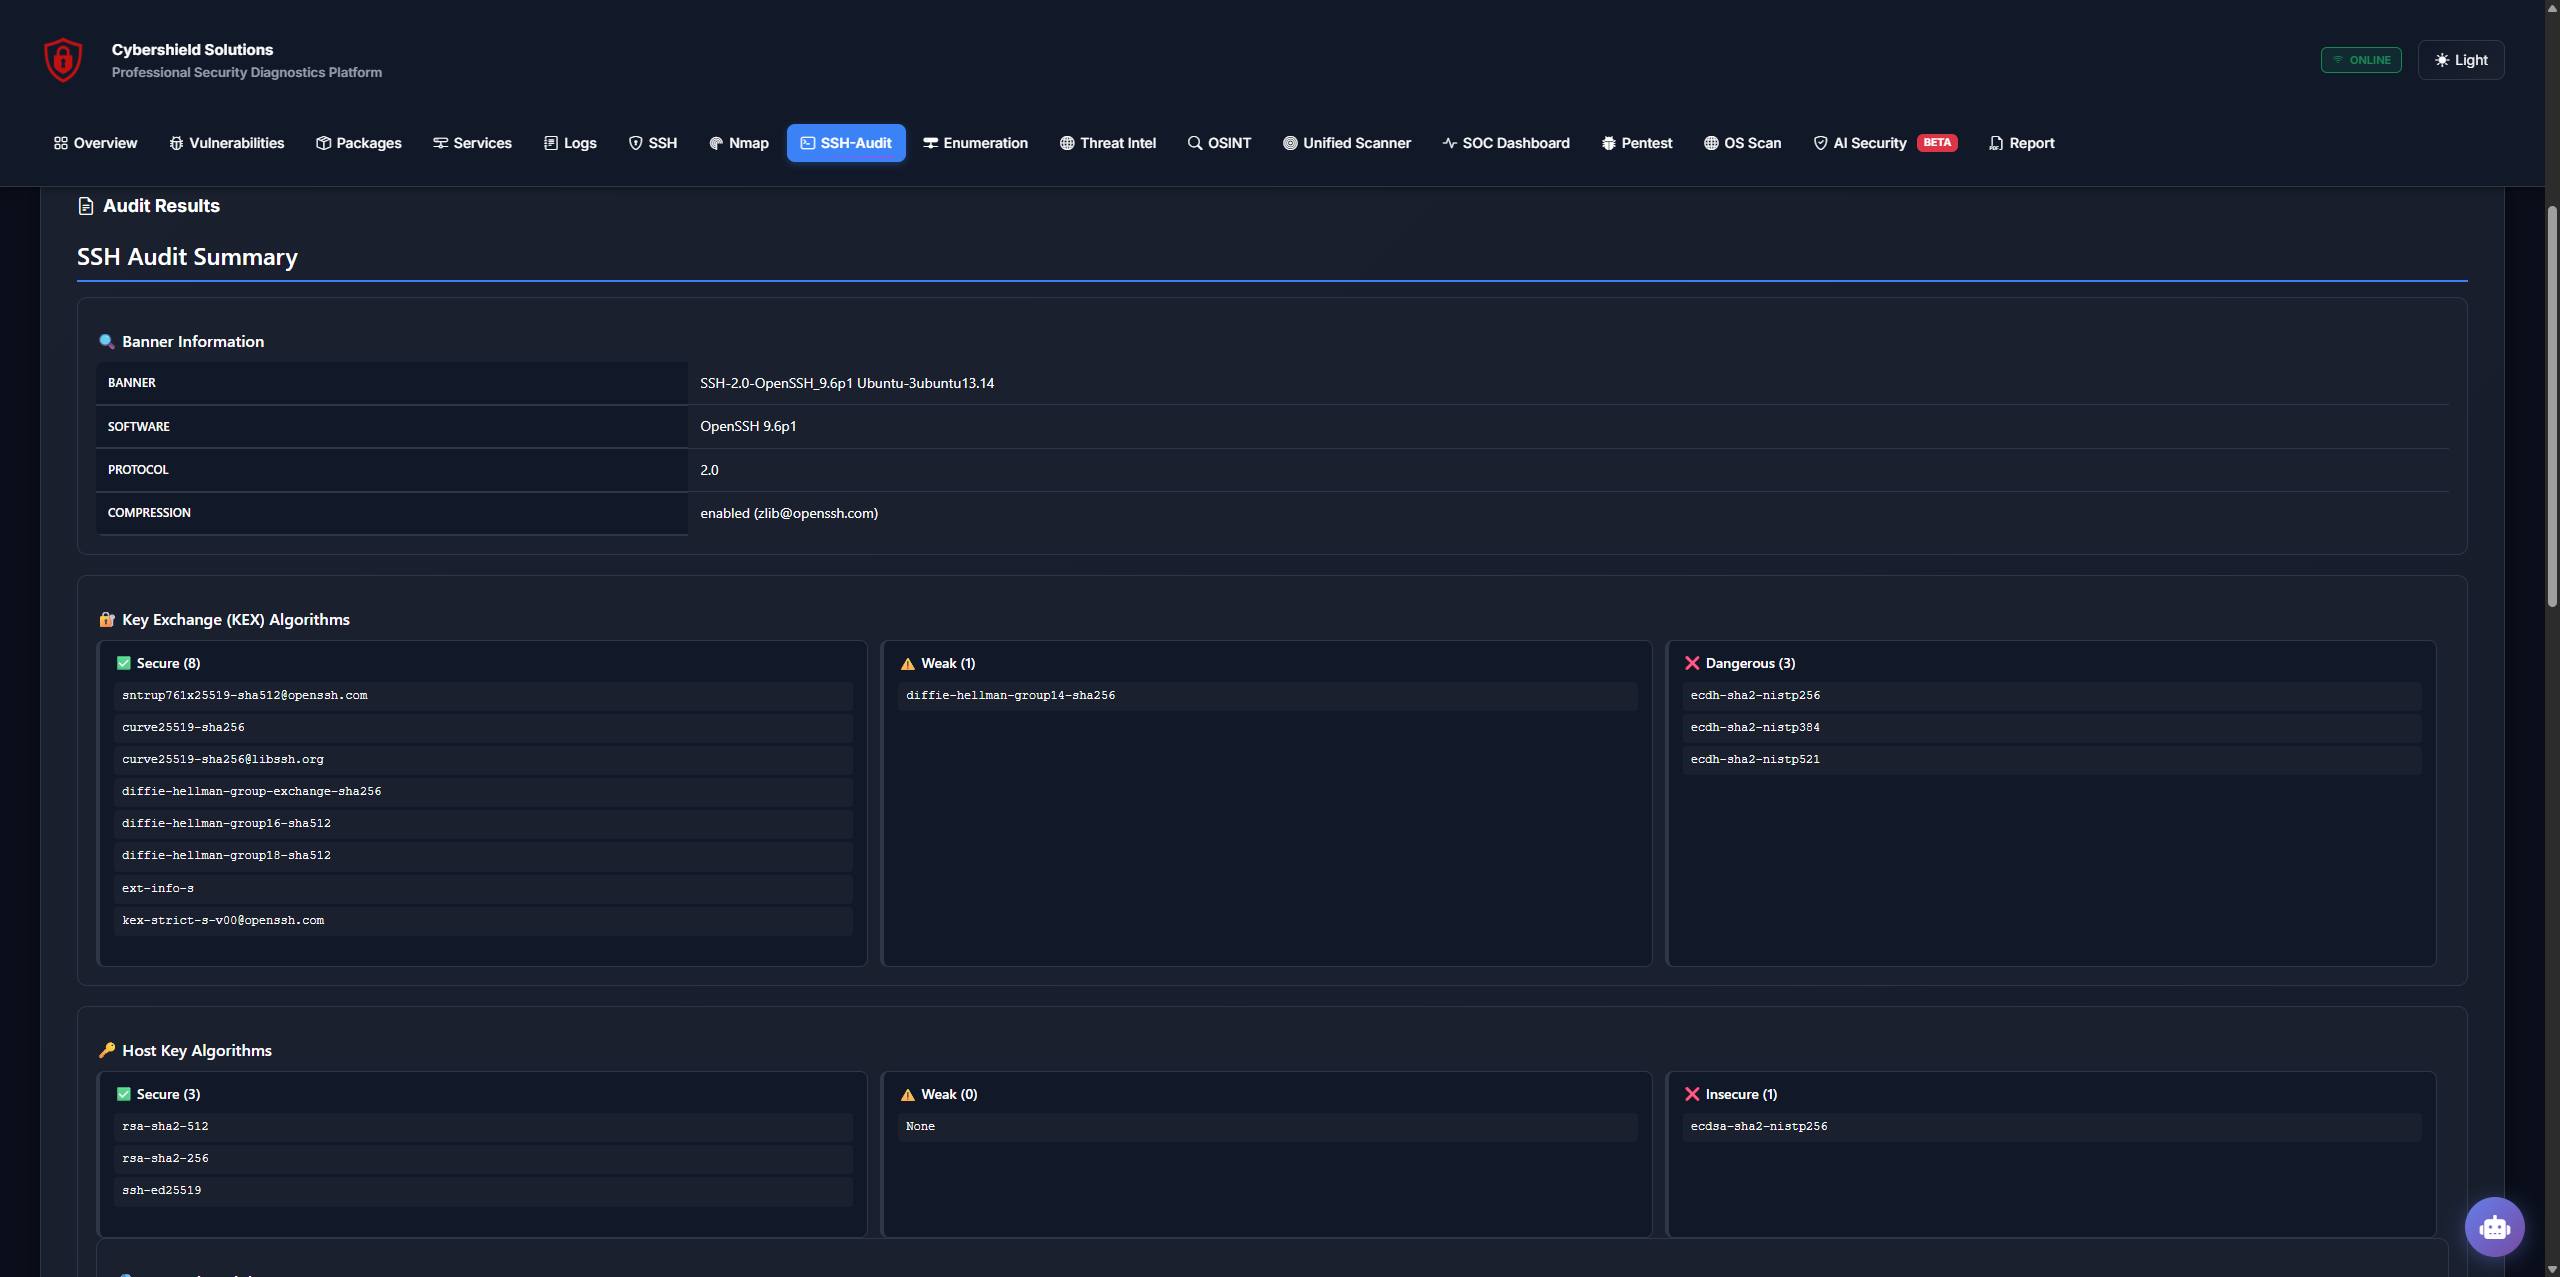Select the Nmap scanner icon in the navigation
This screenshot has height=1277, width=2560.
coord(716,143)
